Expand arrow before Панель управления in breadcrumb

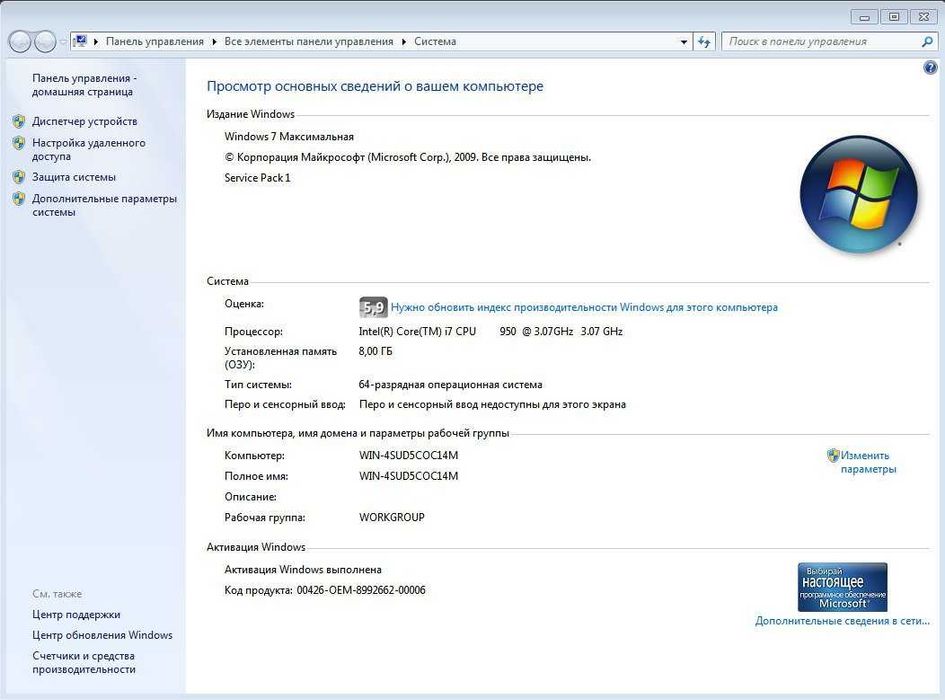pos(96,42)
